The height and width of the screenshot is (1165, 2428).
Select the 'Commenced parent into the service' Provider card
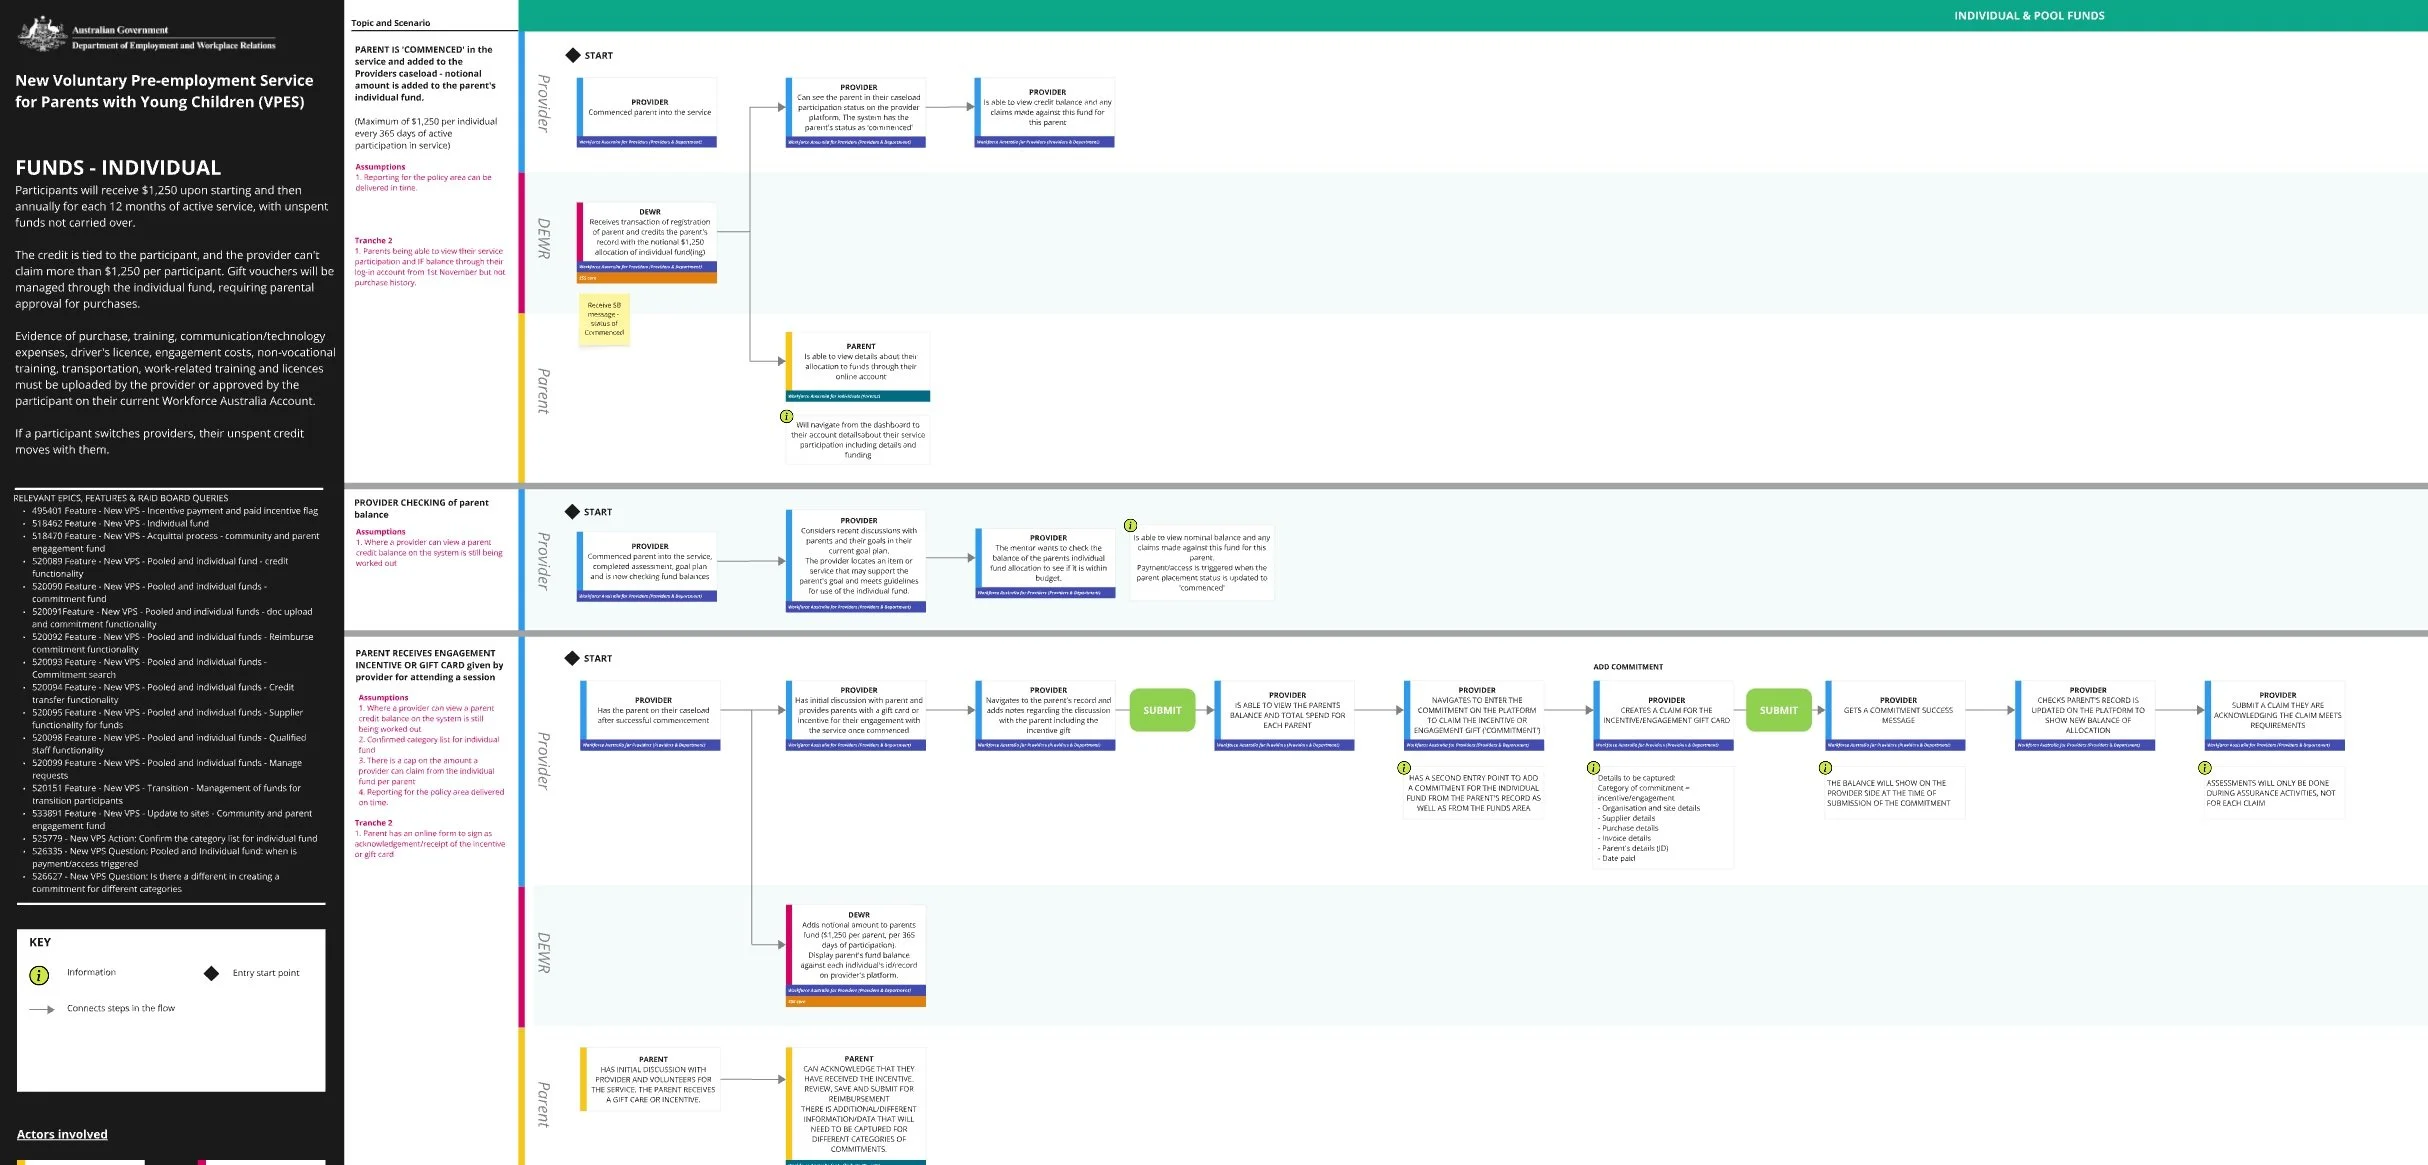pyautogui.click(x=648, y=108)
